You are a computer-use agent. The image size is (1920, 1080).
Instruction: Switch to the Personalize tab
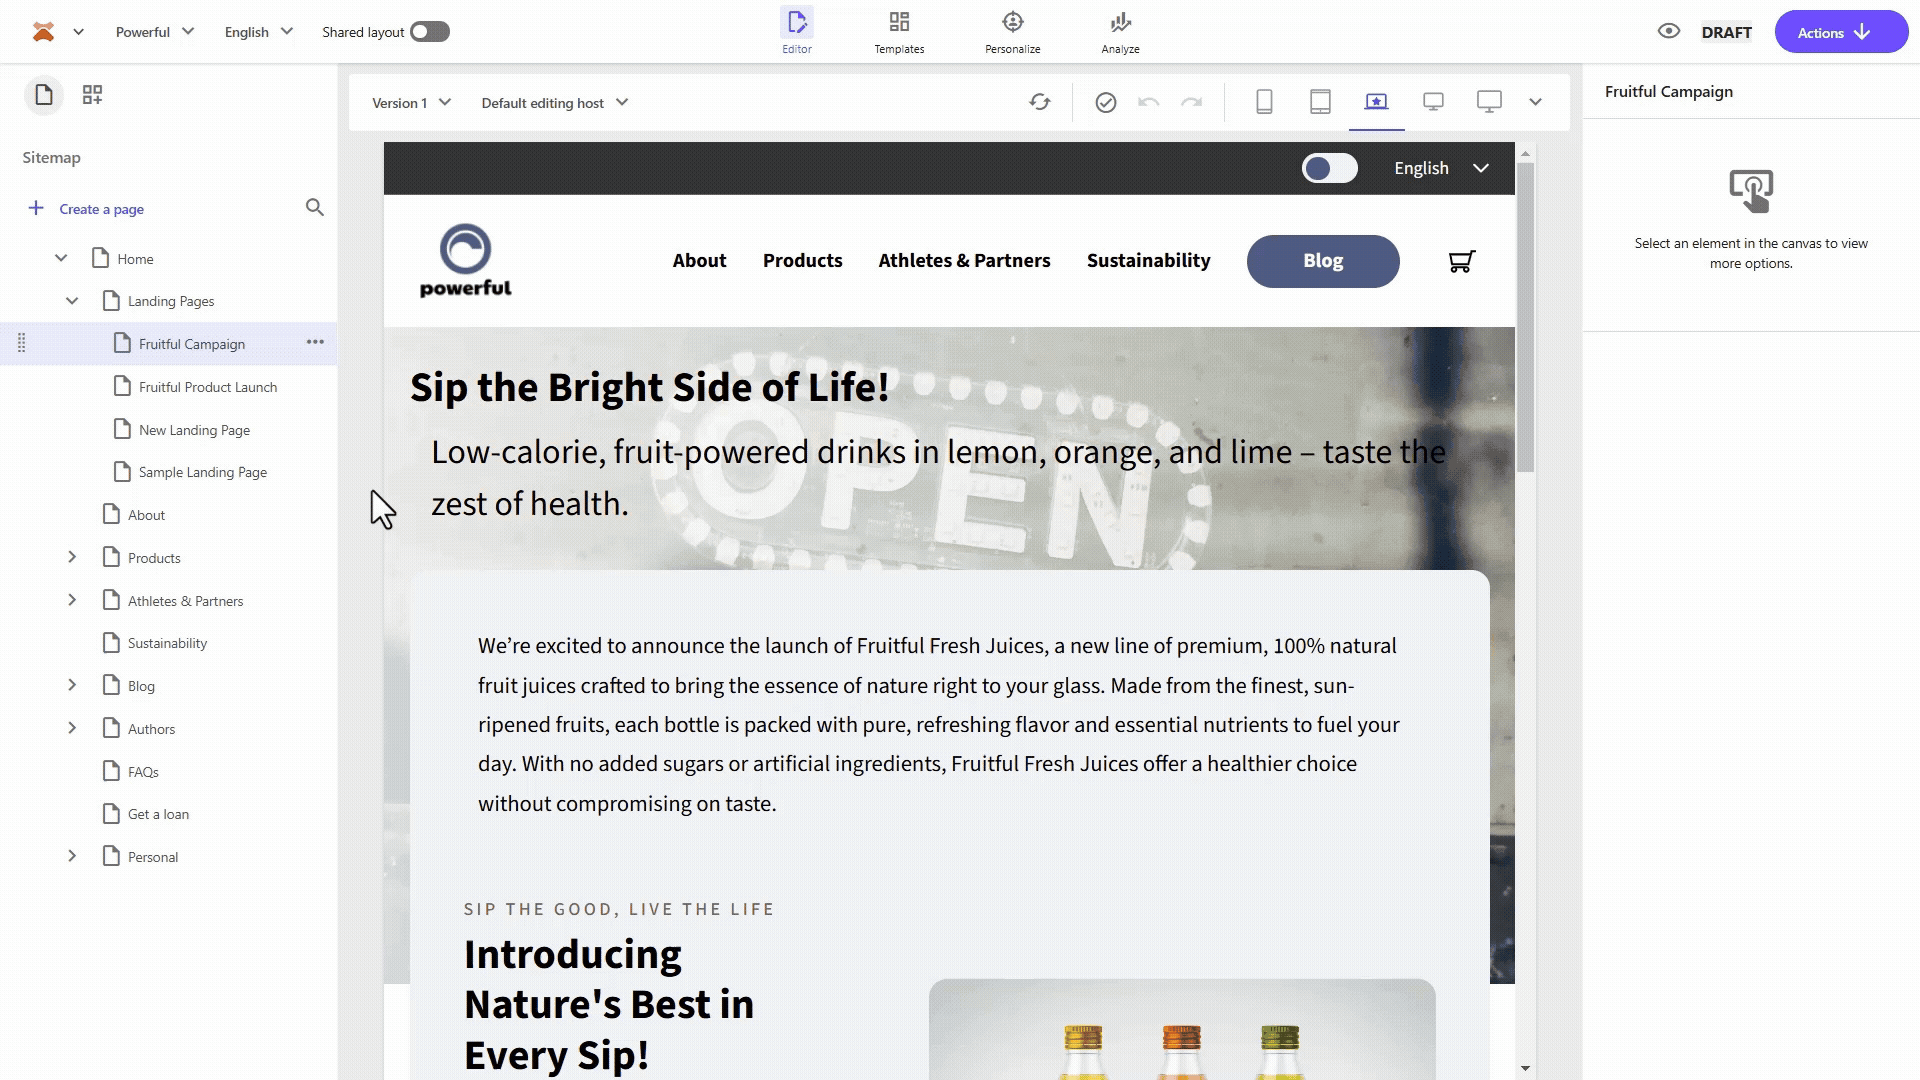[1013, 32]
